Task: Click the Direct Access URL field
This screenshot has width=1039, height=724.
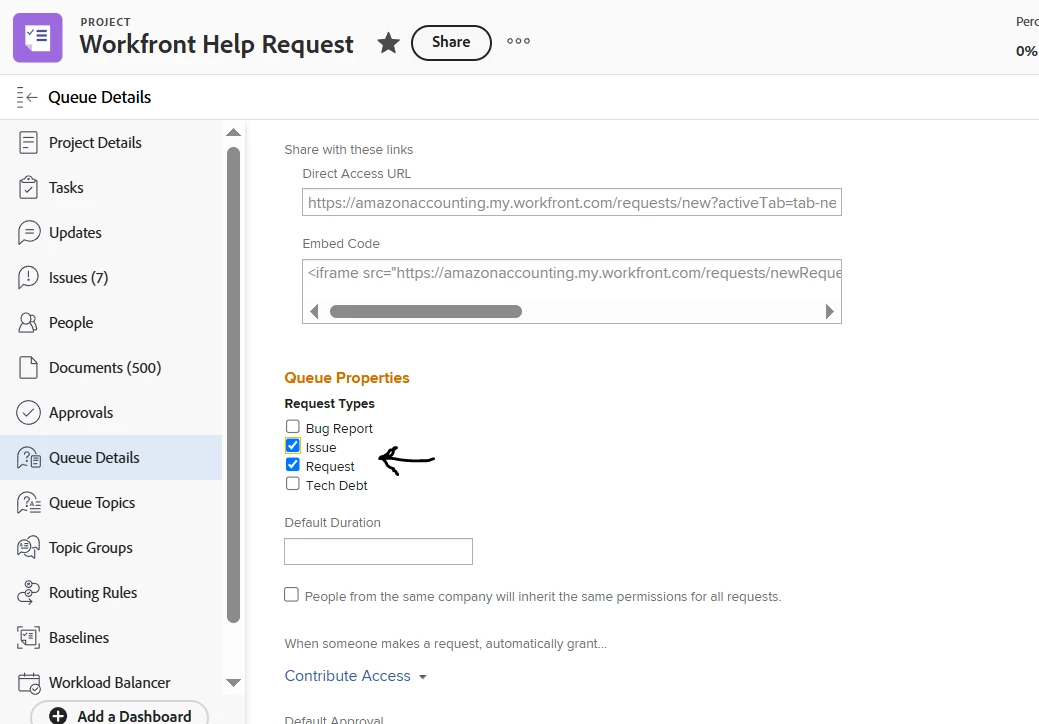Action: [x=572, y=202]
